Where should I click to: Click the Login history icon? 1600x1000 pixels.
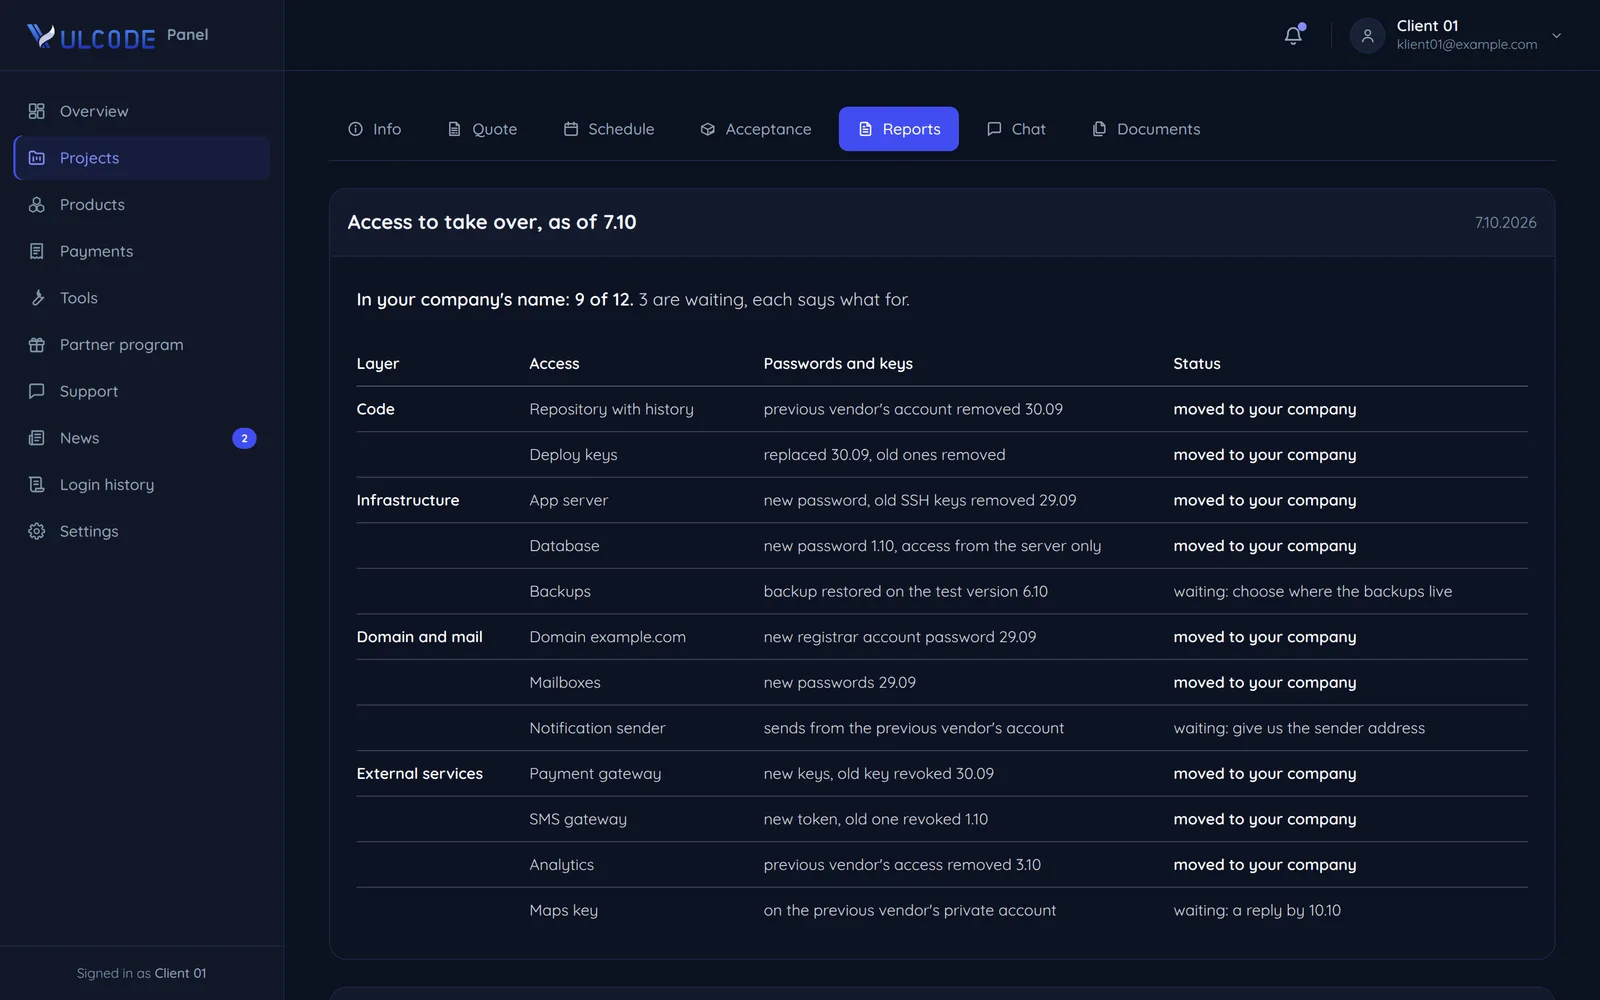(37, 485)
